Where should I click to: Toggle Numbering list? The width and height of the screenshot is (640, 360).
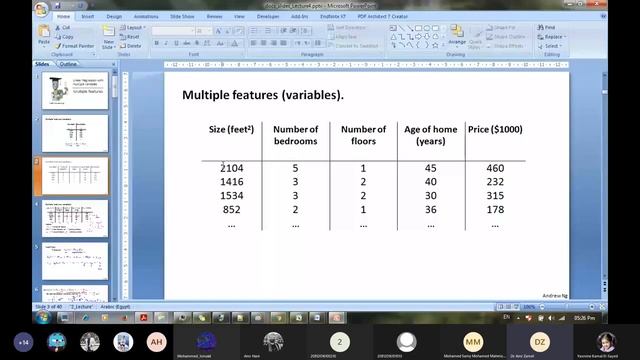[268, 31]
